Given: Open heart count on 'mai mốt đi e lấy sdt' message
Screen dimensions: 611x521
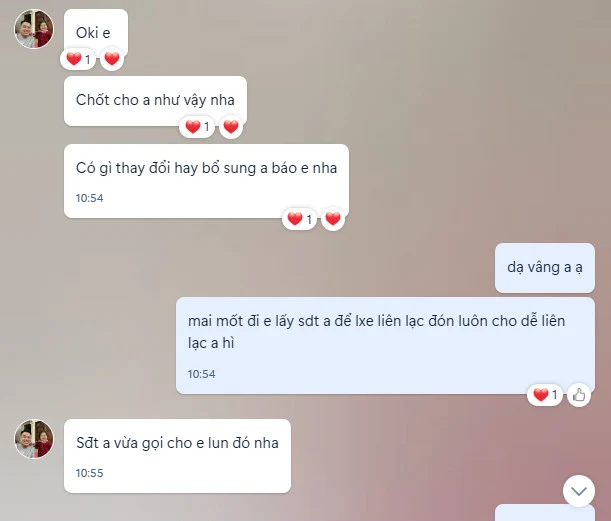Looking at the screenshot, I should point(545,395).
